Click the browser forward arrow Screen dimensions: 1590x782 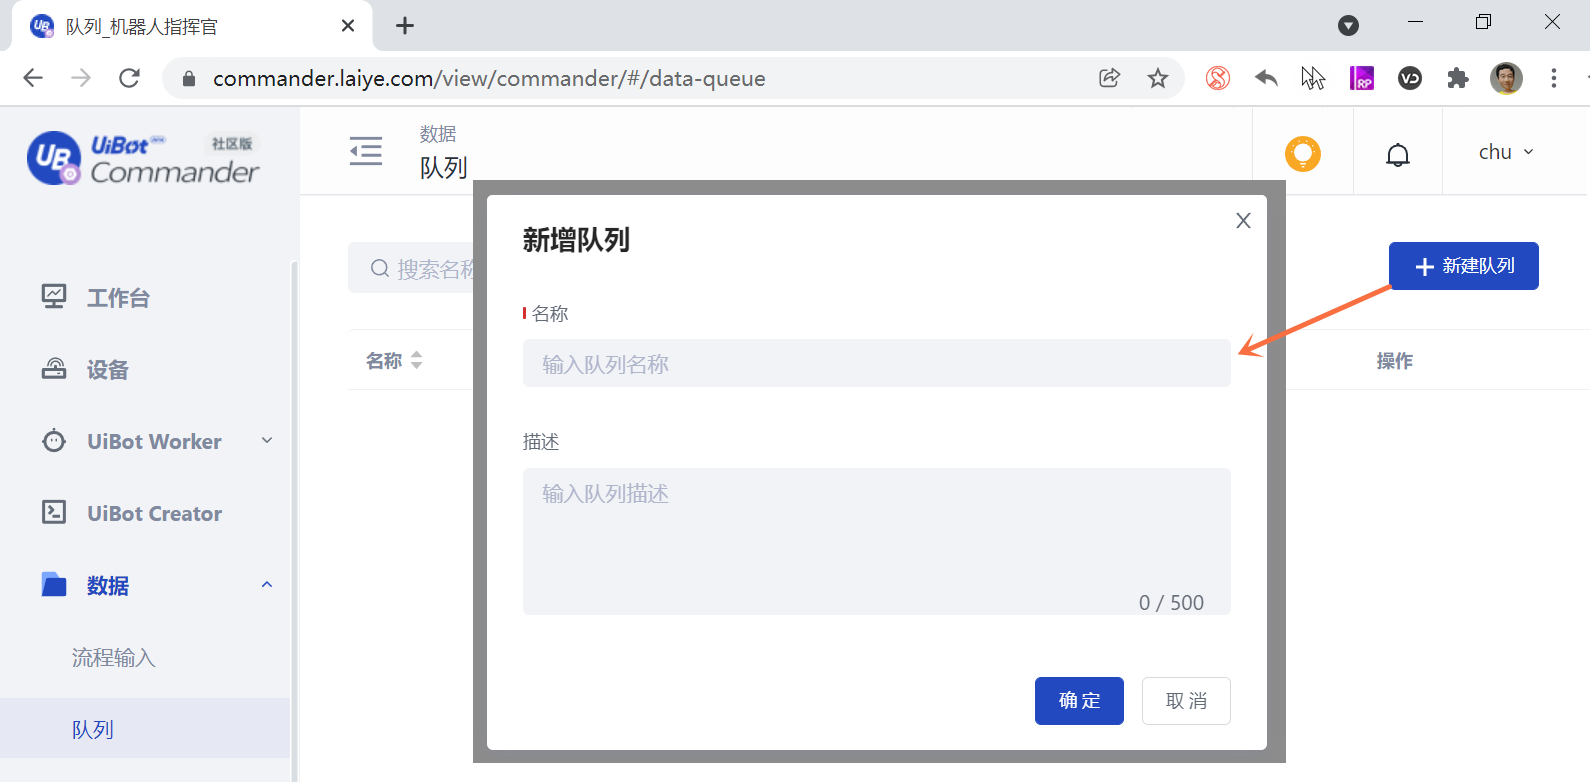click(81, 78)
